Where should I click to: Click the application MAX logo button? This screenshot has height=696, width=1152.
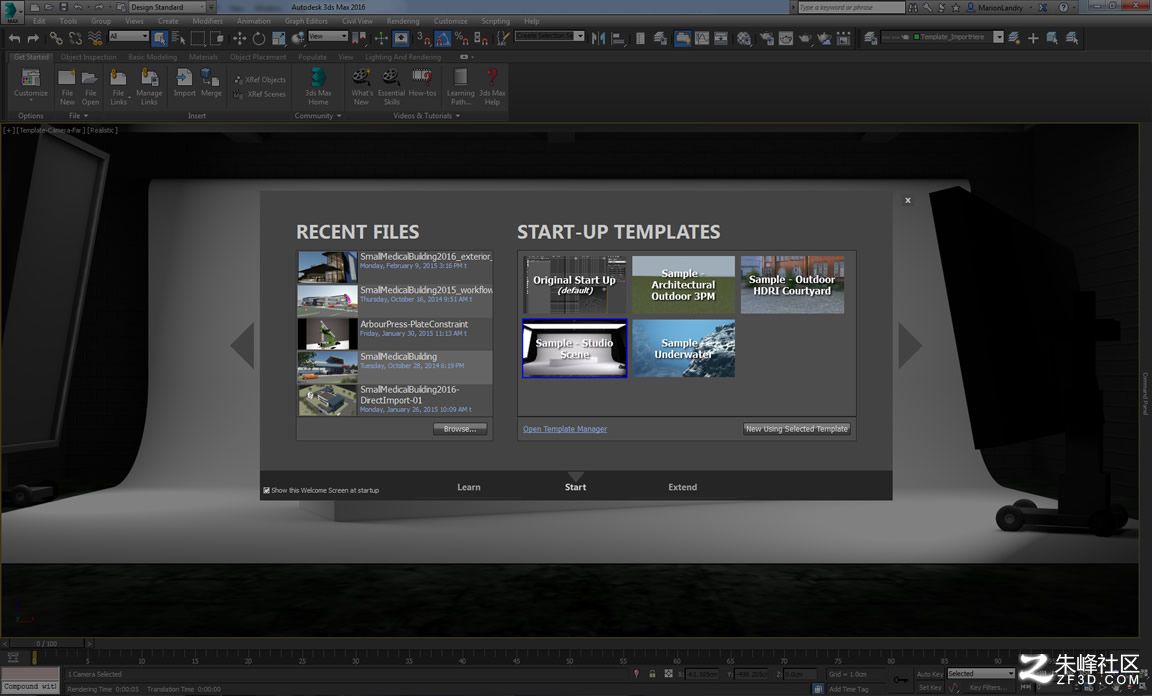(12, 12)
